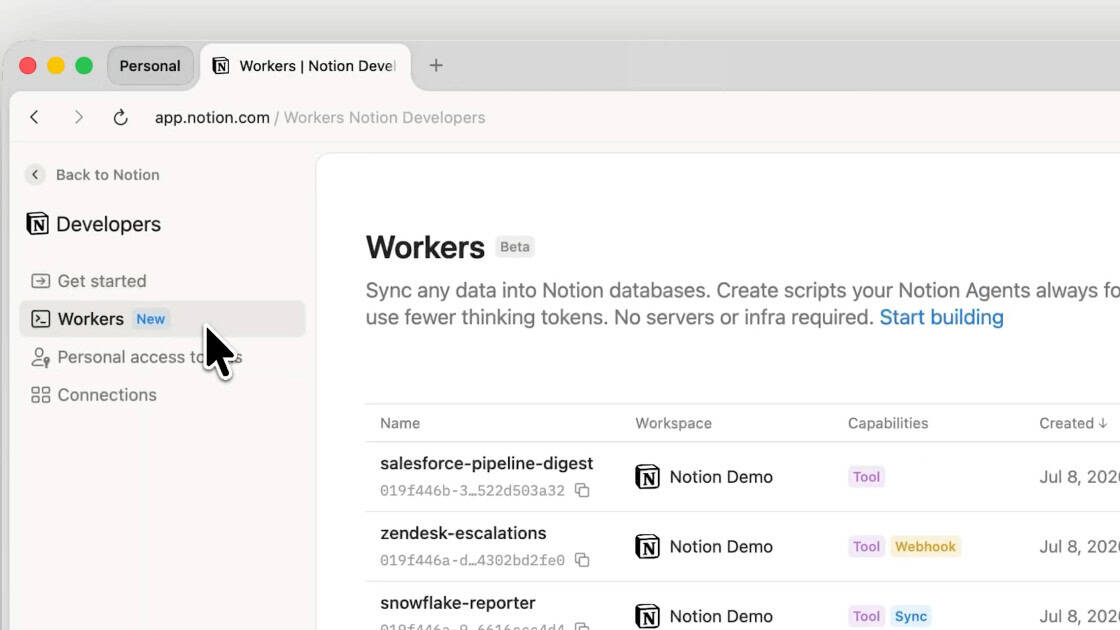
Task: Click the Beta badge next to Workers
Action: 515,247
